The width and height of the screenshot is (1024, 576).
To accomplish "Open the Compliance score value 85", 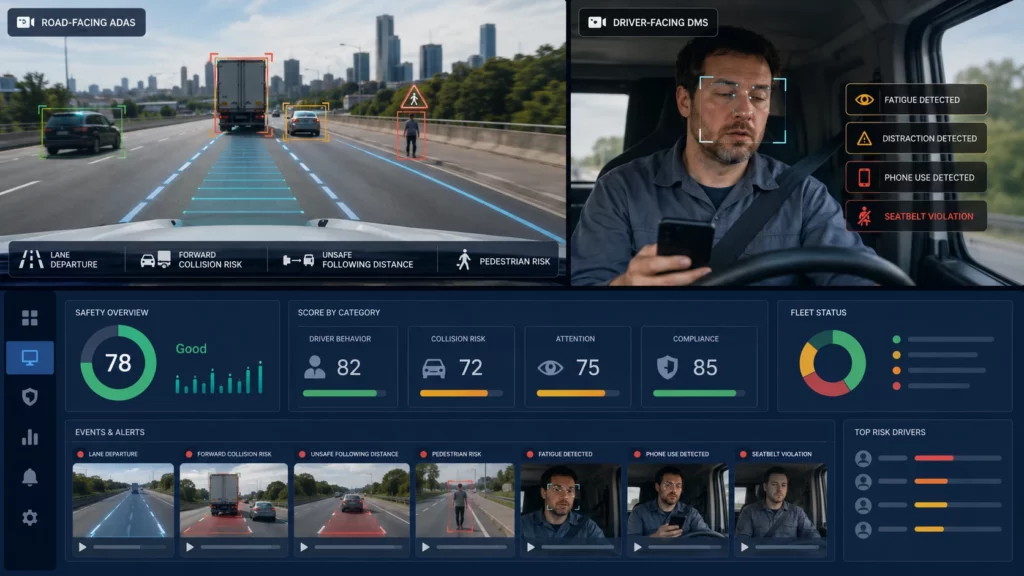I will click(705, 368).
